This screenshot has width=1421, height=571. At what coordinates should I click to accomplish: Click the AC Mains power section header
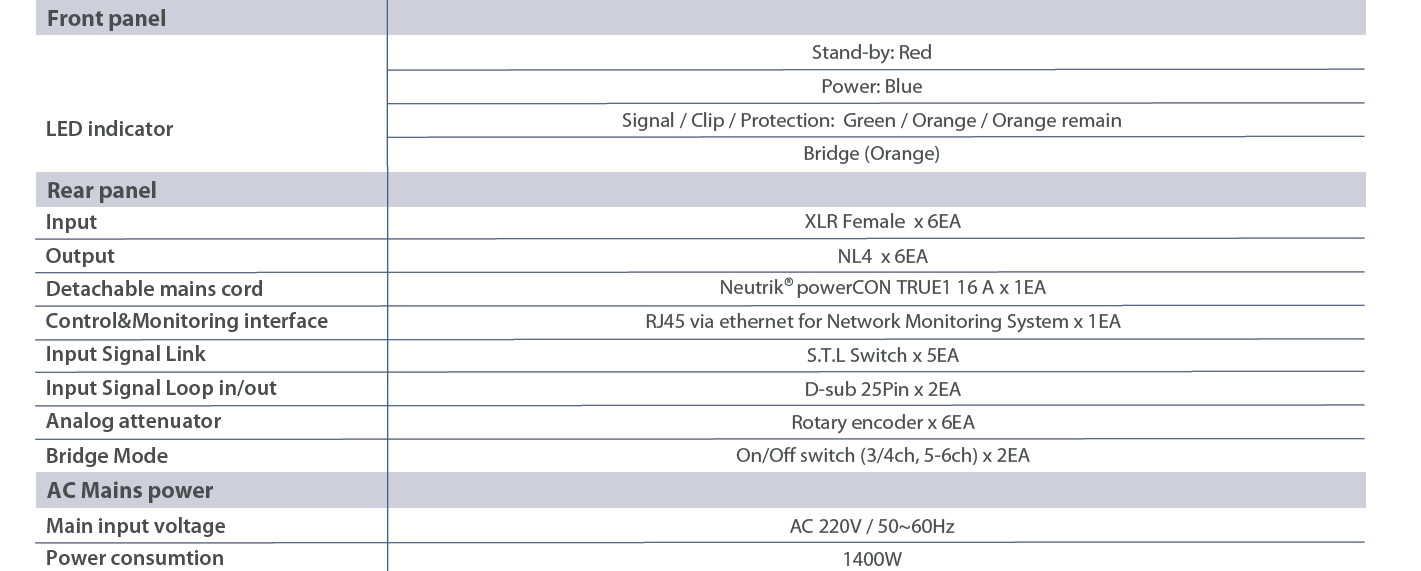pos(129,491)
